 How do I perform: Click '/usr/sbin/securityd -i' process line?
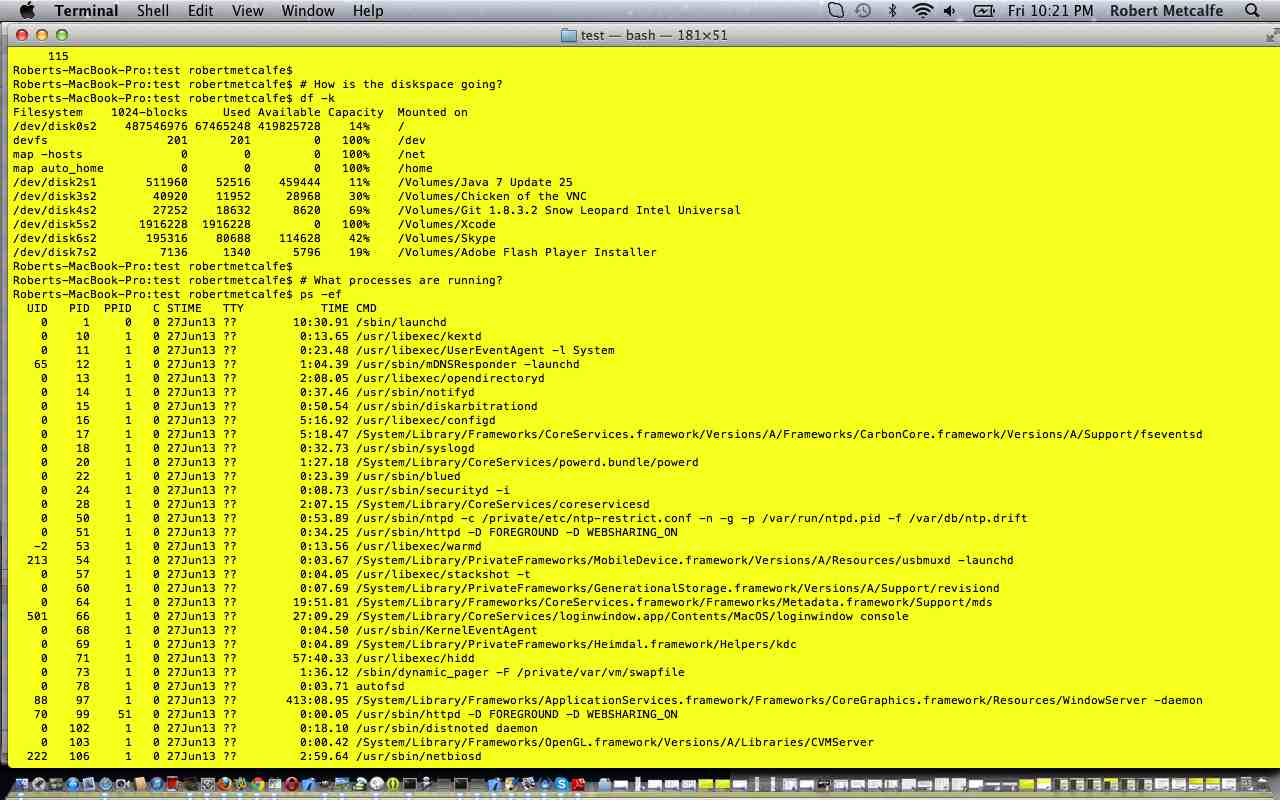[432, 490]
